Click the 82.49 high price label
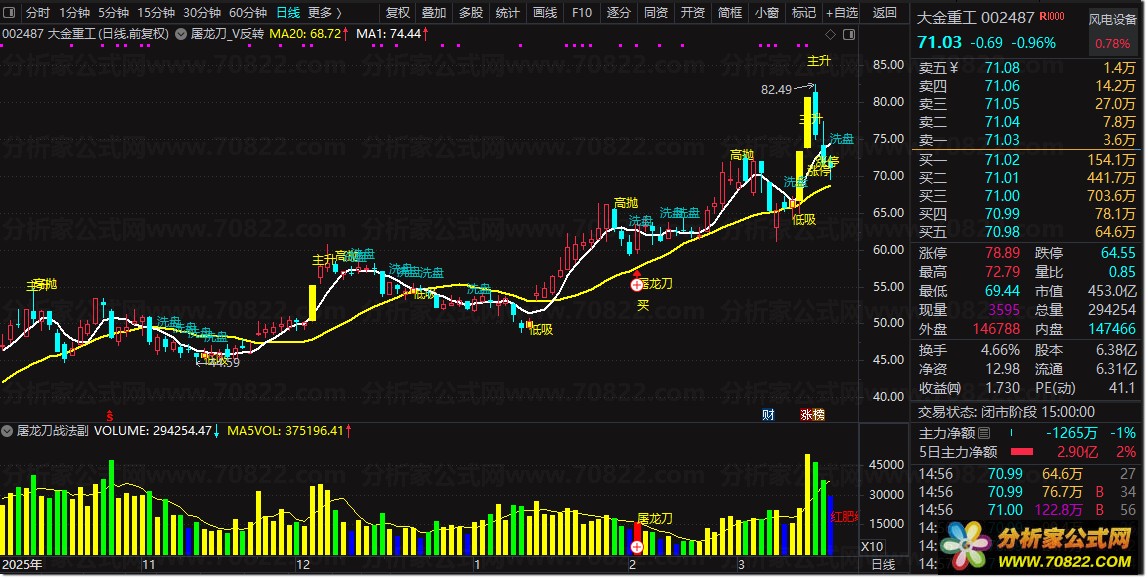The width and height of the screenshot is (1148, 578). [776, 89]
